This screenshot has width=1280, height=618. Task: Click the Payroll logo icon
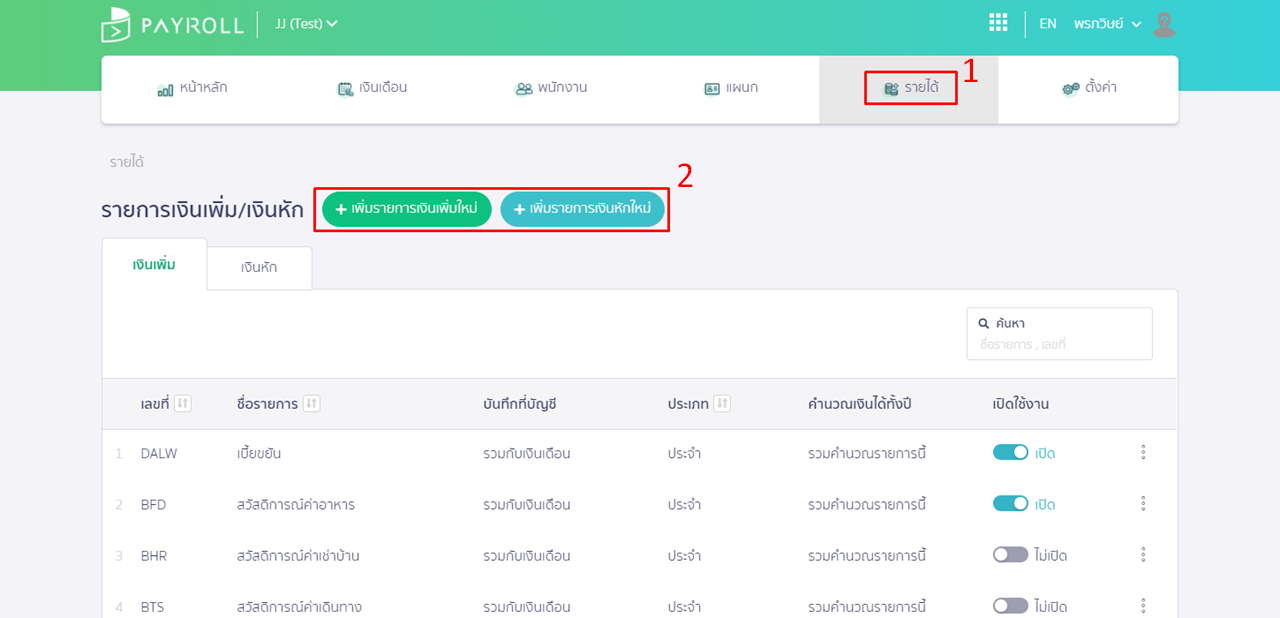coord(116,24)
